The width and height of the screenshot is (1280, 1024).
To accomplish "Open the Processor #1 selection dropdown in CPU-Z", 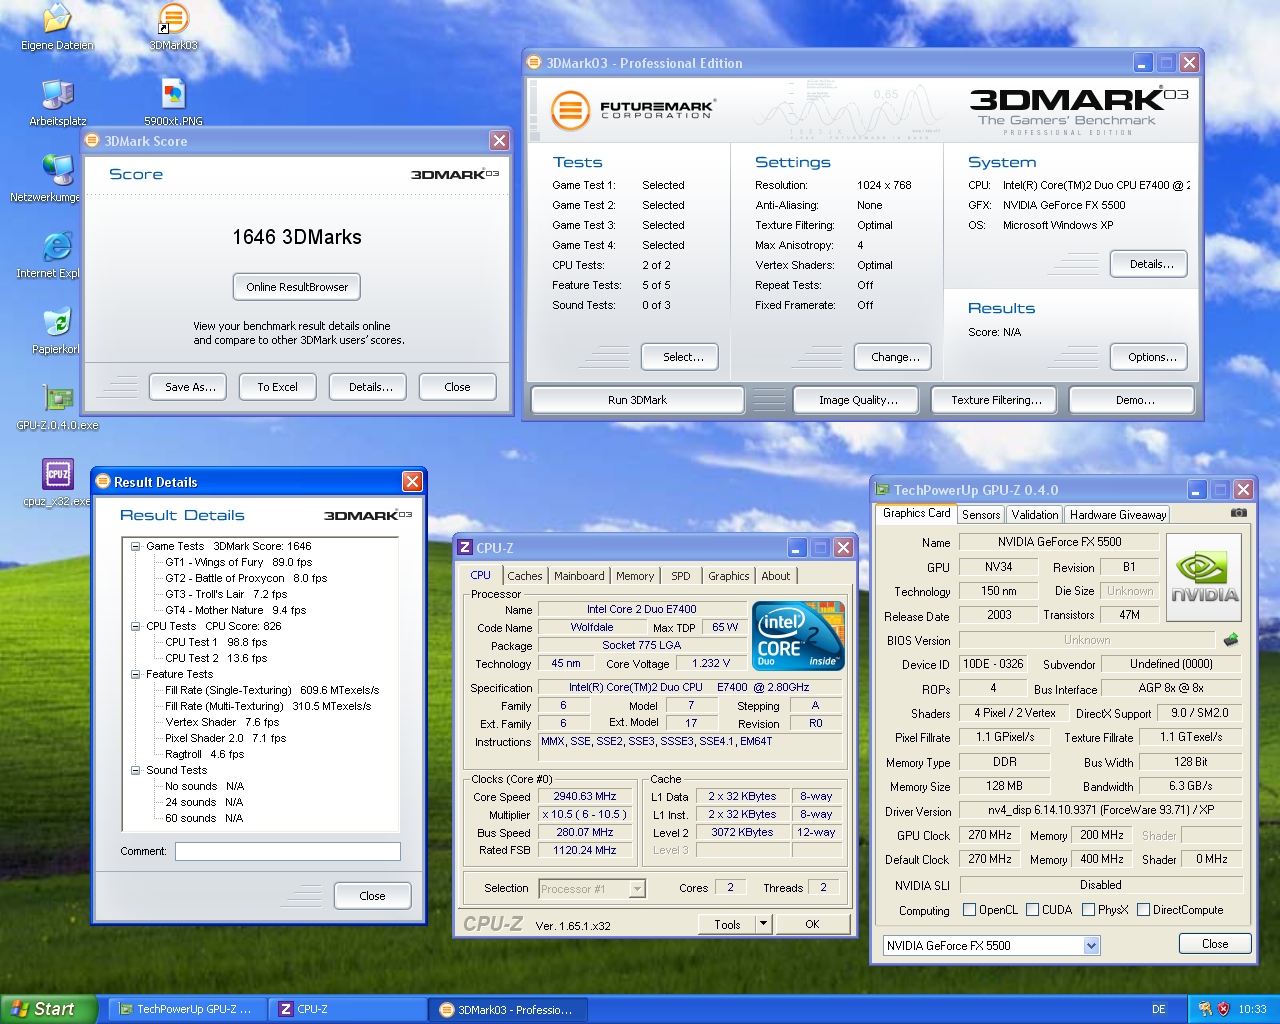I will [637, 888].
